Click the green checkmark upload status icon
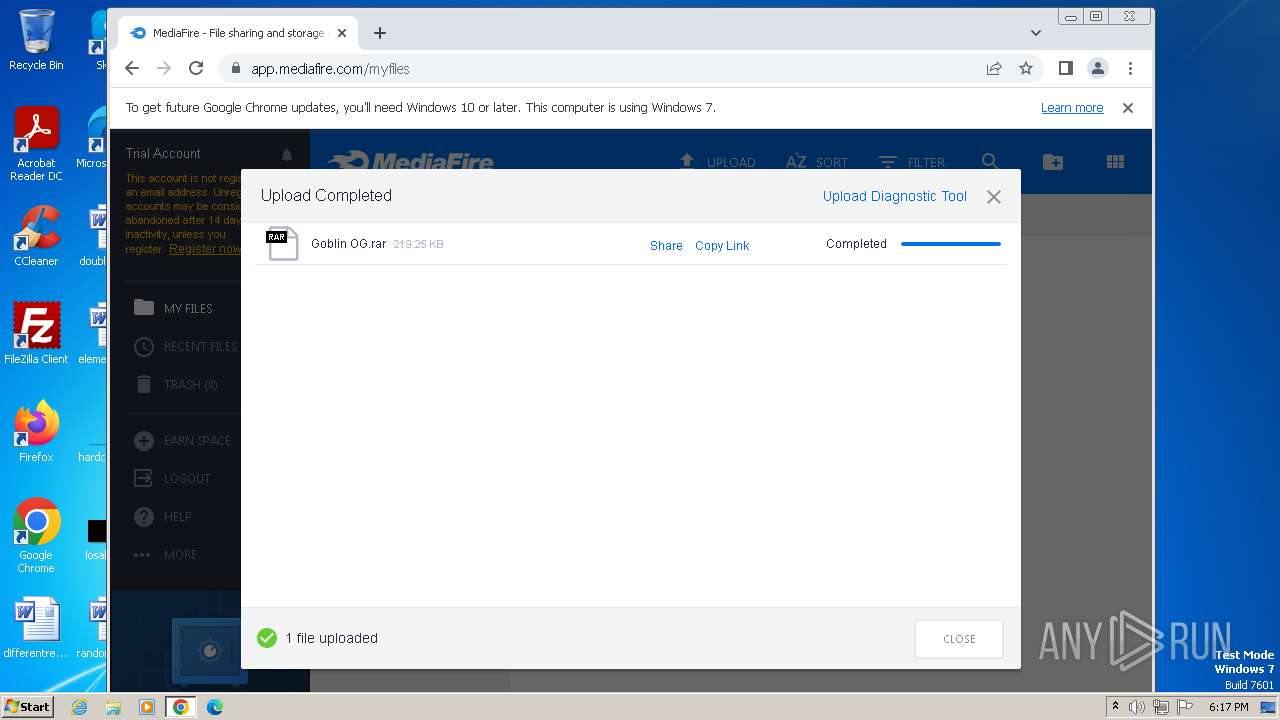 (267, 638)
